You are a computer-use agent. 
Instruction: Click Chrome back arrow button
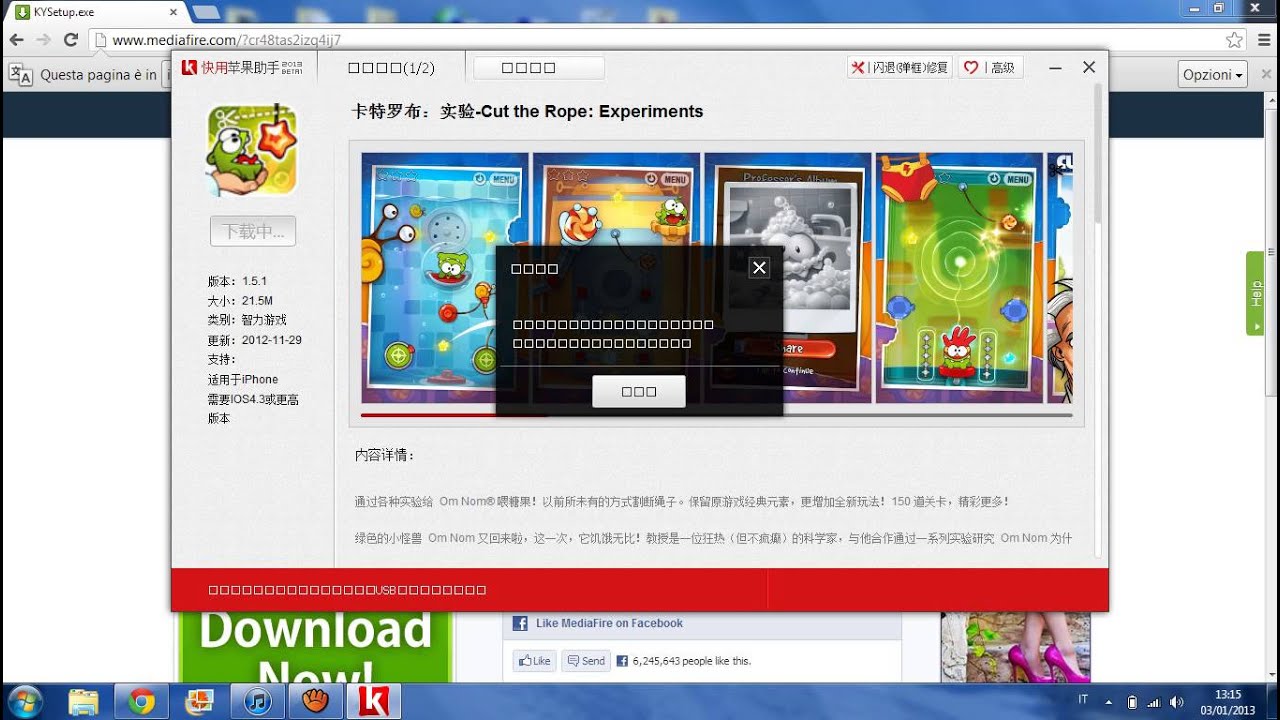(x=17, y=40)
